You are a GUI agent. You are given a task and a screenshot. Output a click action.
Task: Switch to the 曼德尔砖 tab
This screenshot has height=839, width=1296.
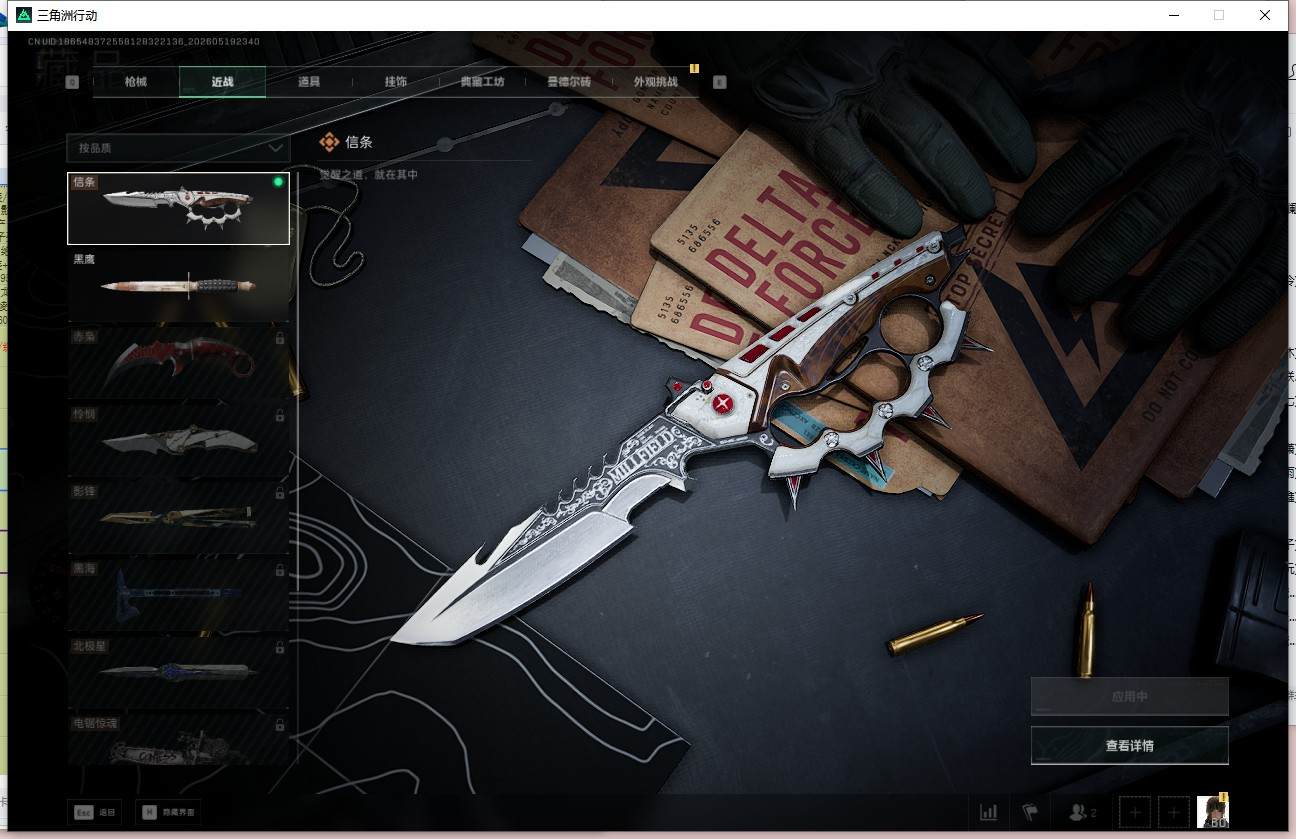pyautogui.click(x=569, y=82)
